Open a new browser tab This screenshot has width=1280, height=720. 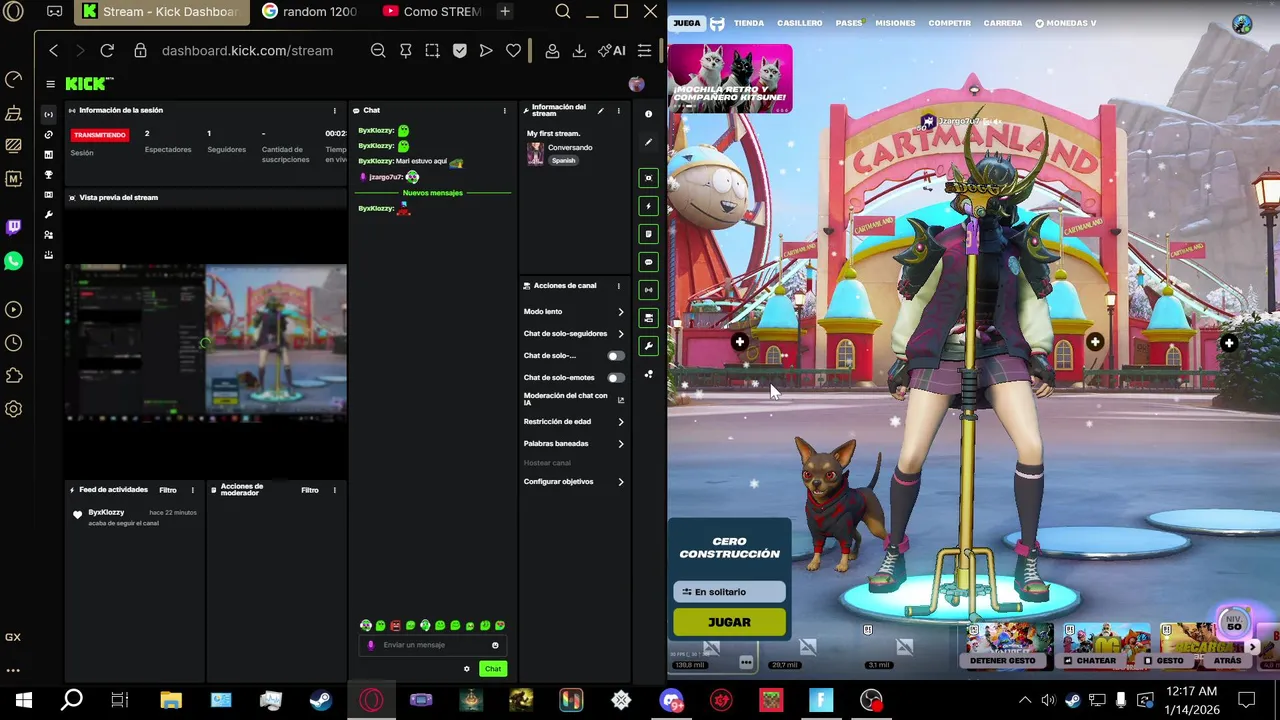point(504,12)
